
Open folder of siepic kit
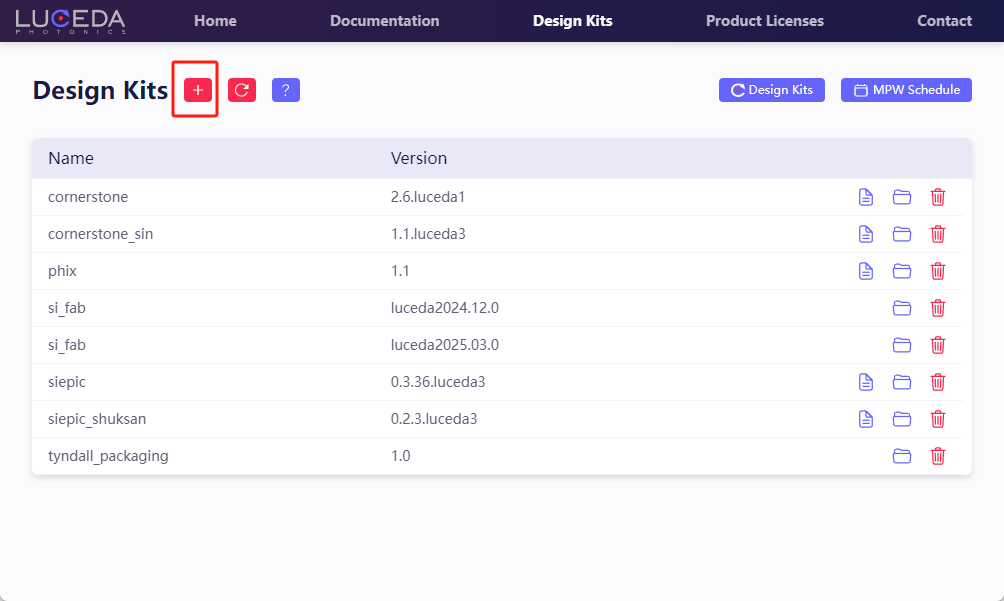pyautogui.click(x=902, y=382)
